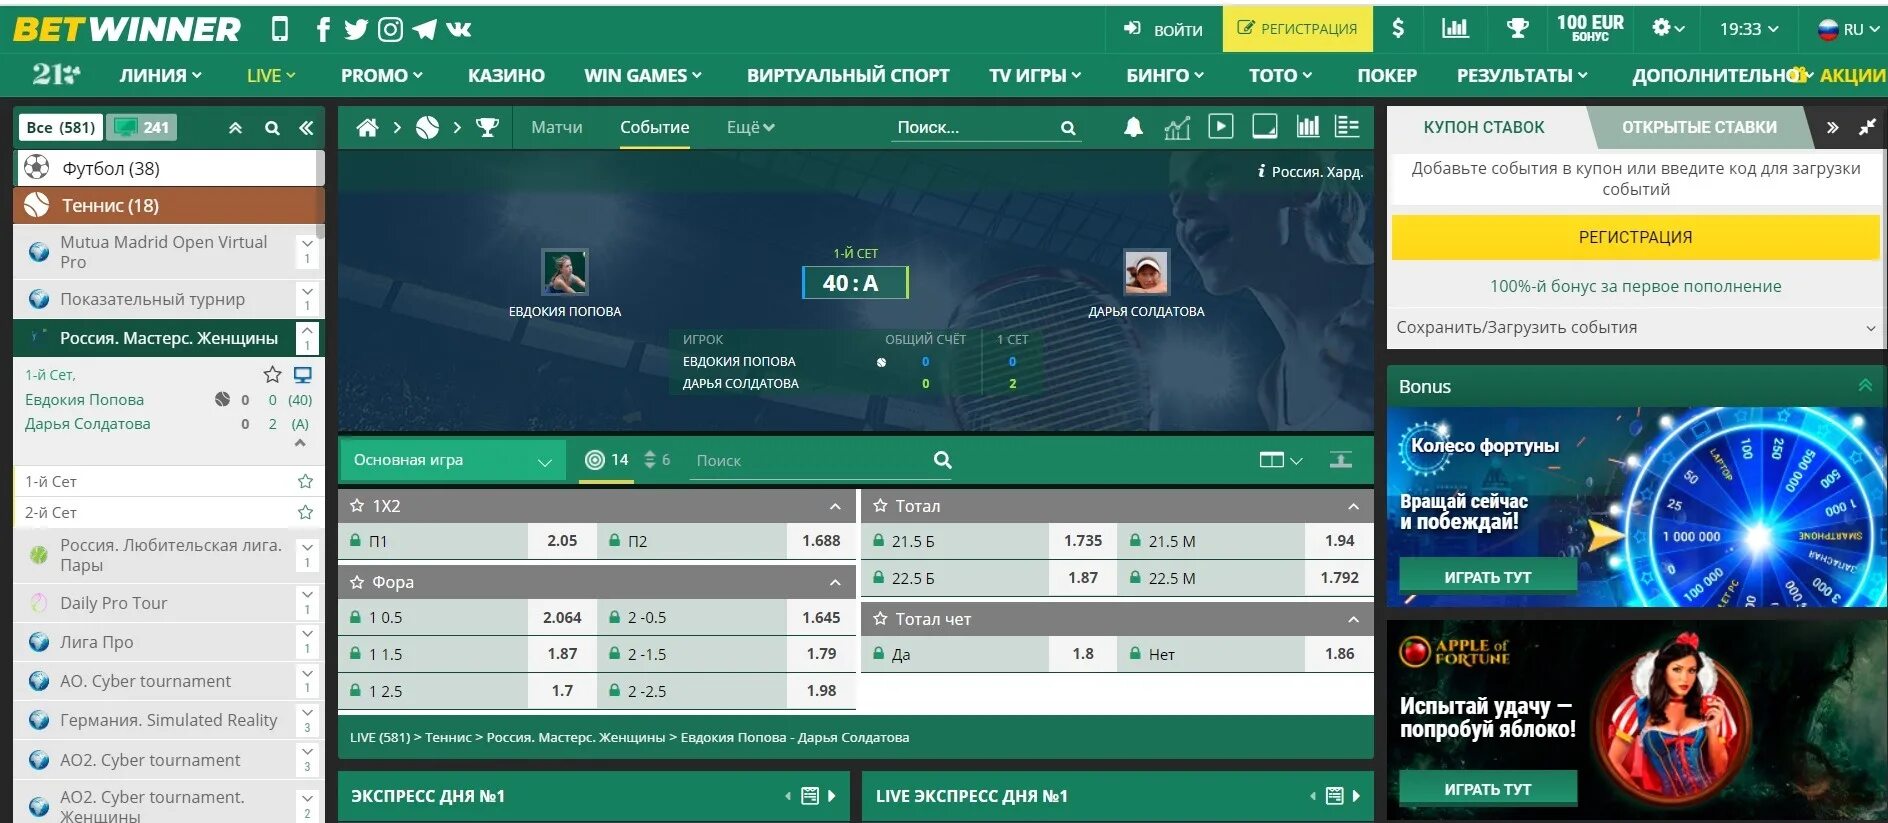1888x823 pixels.
Task: Next ЭКСПРЕСС ДНЯ №1 arrow
Action: coord(831,796)
